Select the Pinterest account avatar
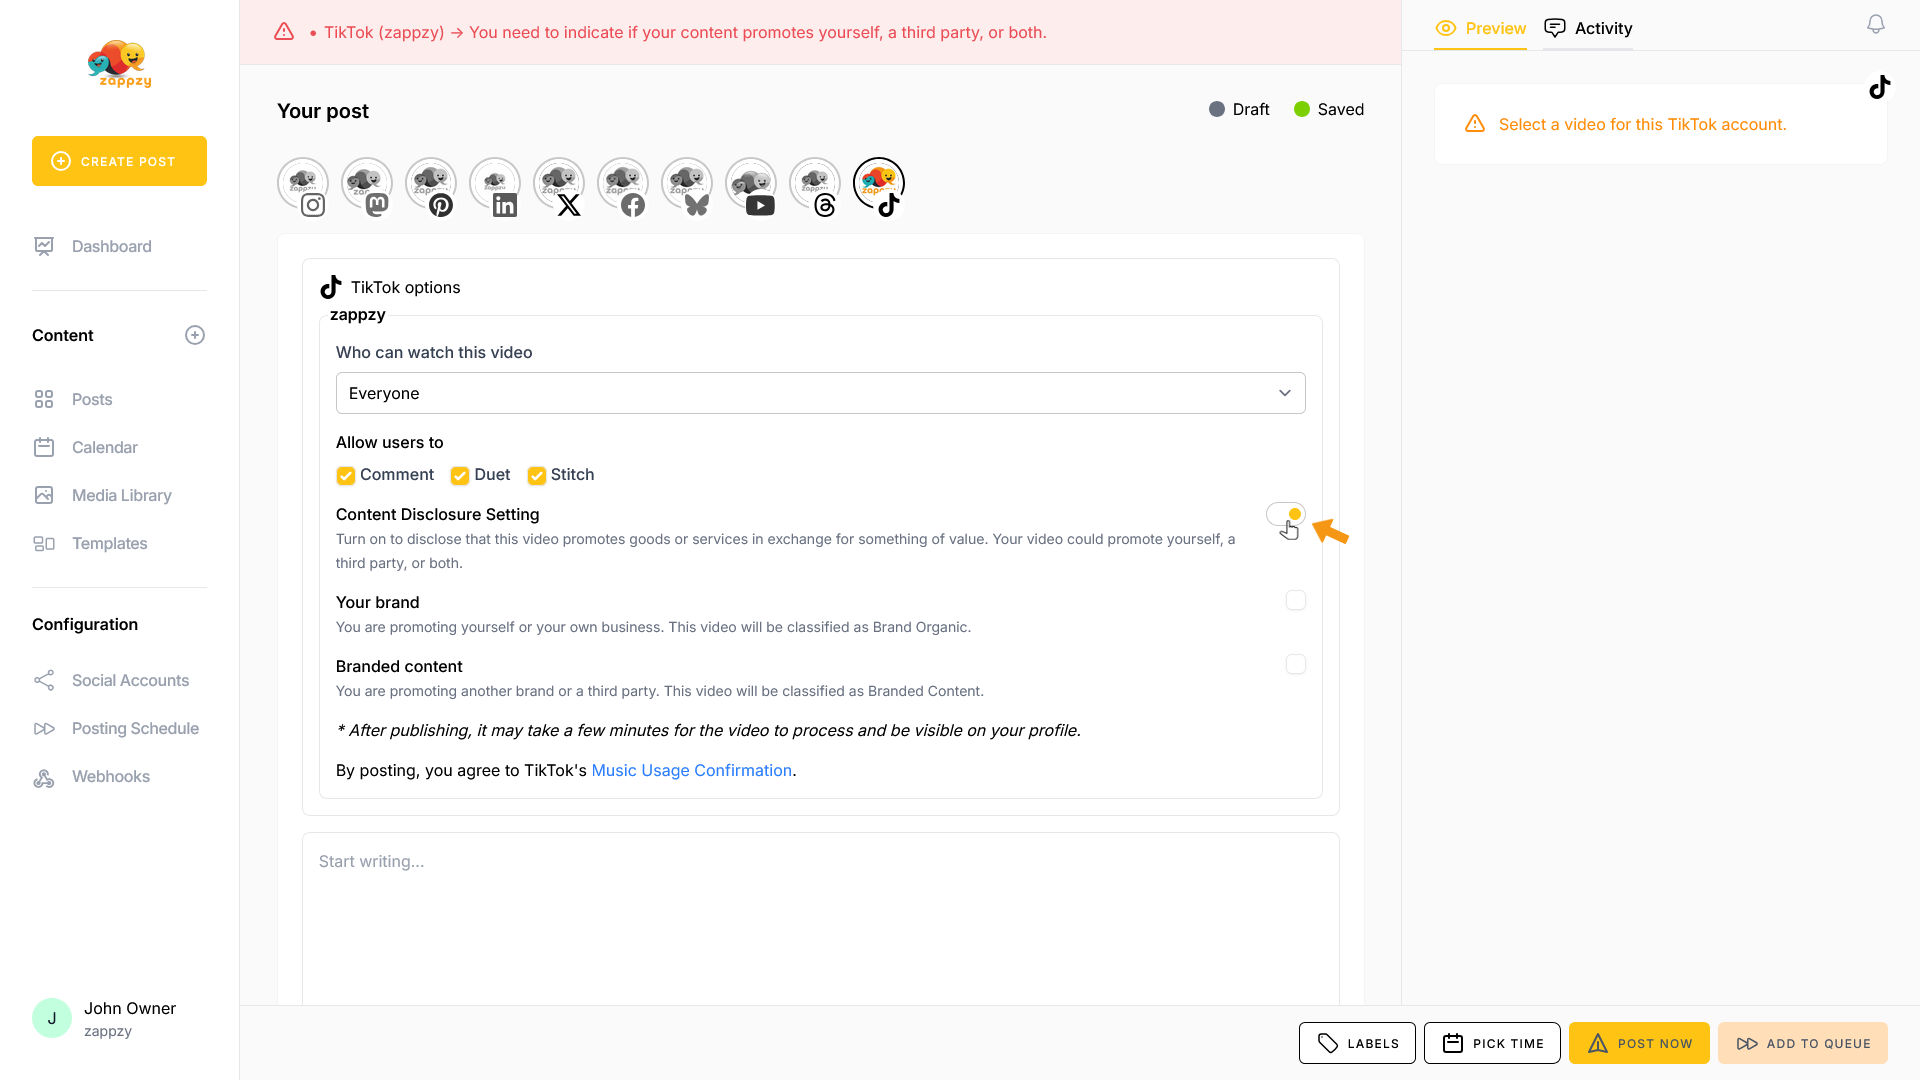This screenshot has width=1920, height=1080. 430,185
